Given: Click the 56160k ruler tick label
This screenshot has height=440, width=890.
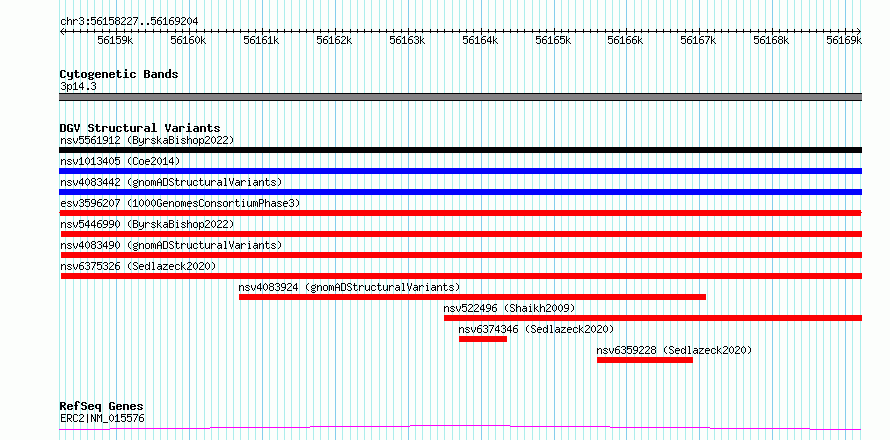Looking at the screenshot, I should coord(188,40).
